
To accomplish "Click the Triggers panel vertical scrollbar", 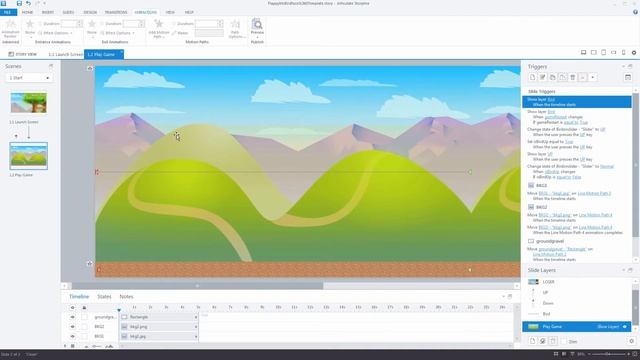I will (x=635, y=165).
